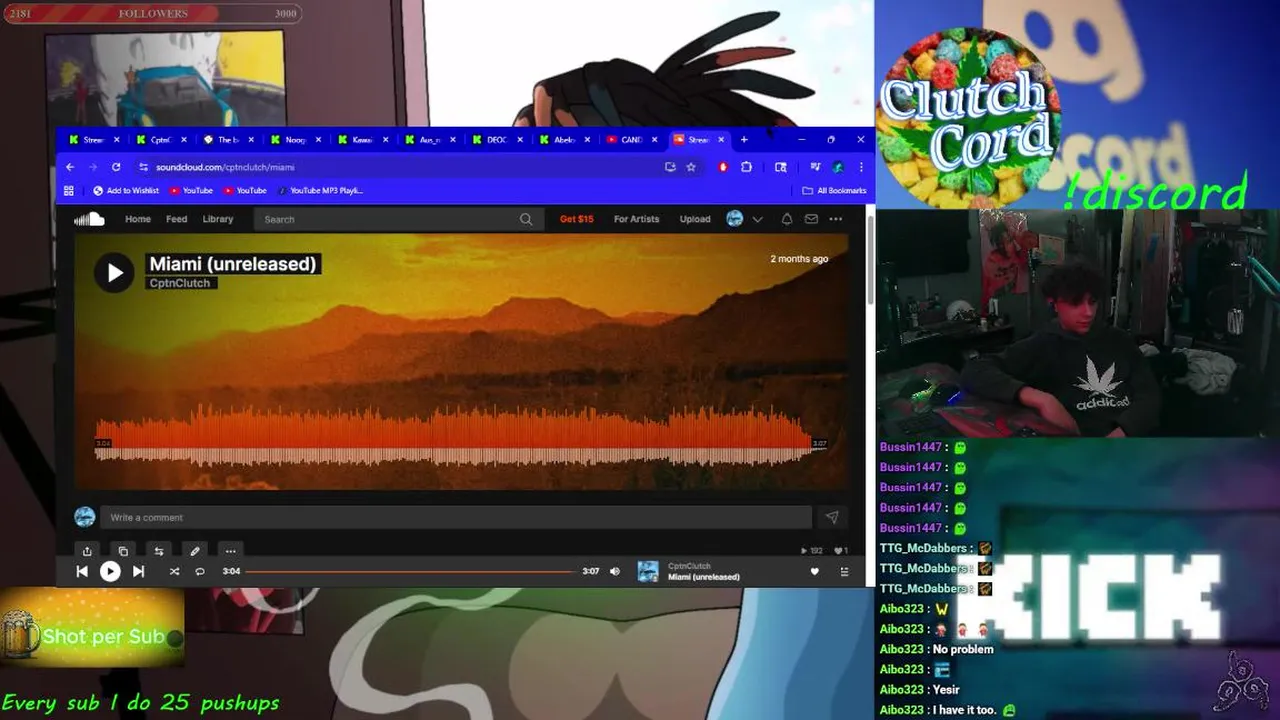Viewport: 1280px width, 720px height.
Task: Expand the profile avatar dropdown chevron
Action: (758, 219)
